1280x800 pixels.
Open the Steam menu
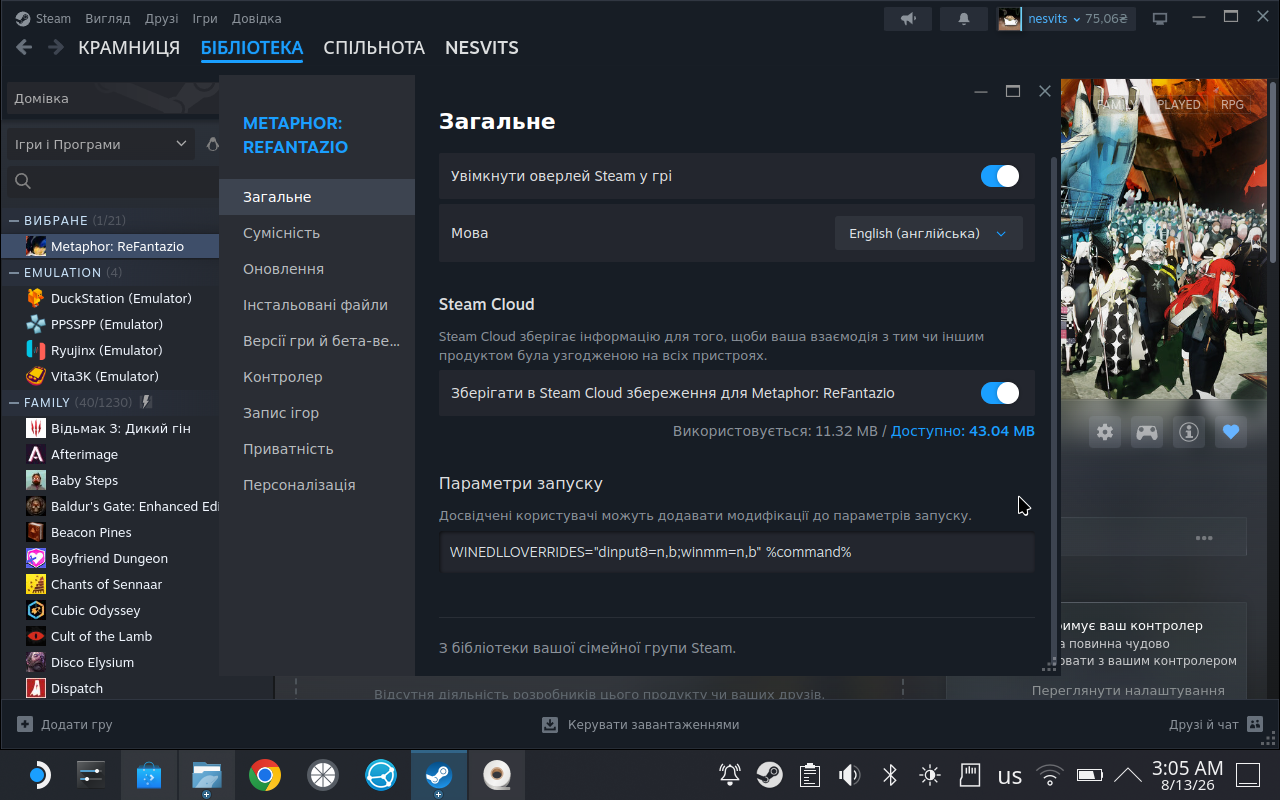(x=43, y=19)
